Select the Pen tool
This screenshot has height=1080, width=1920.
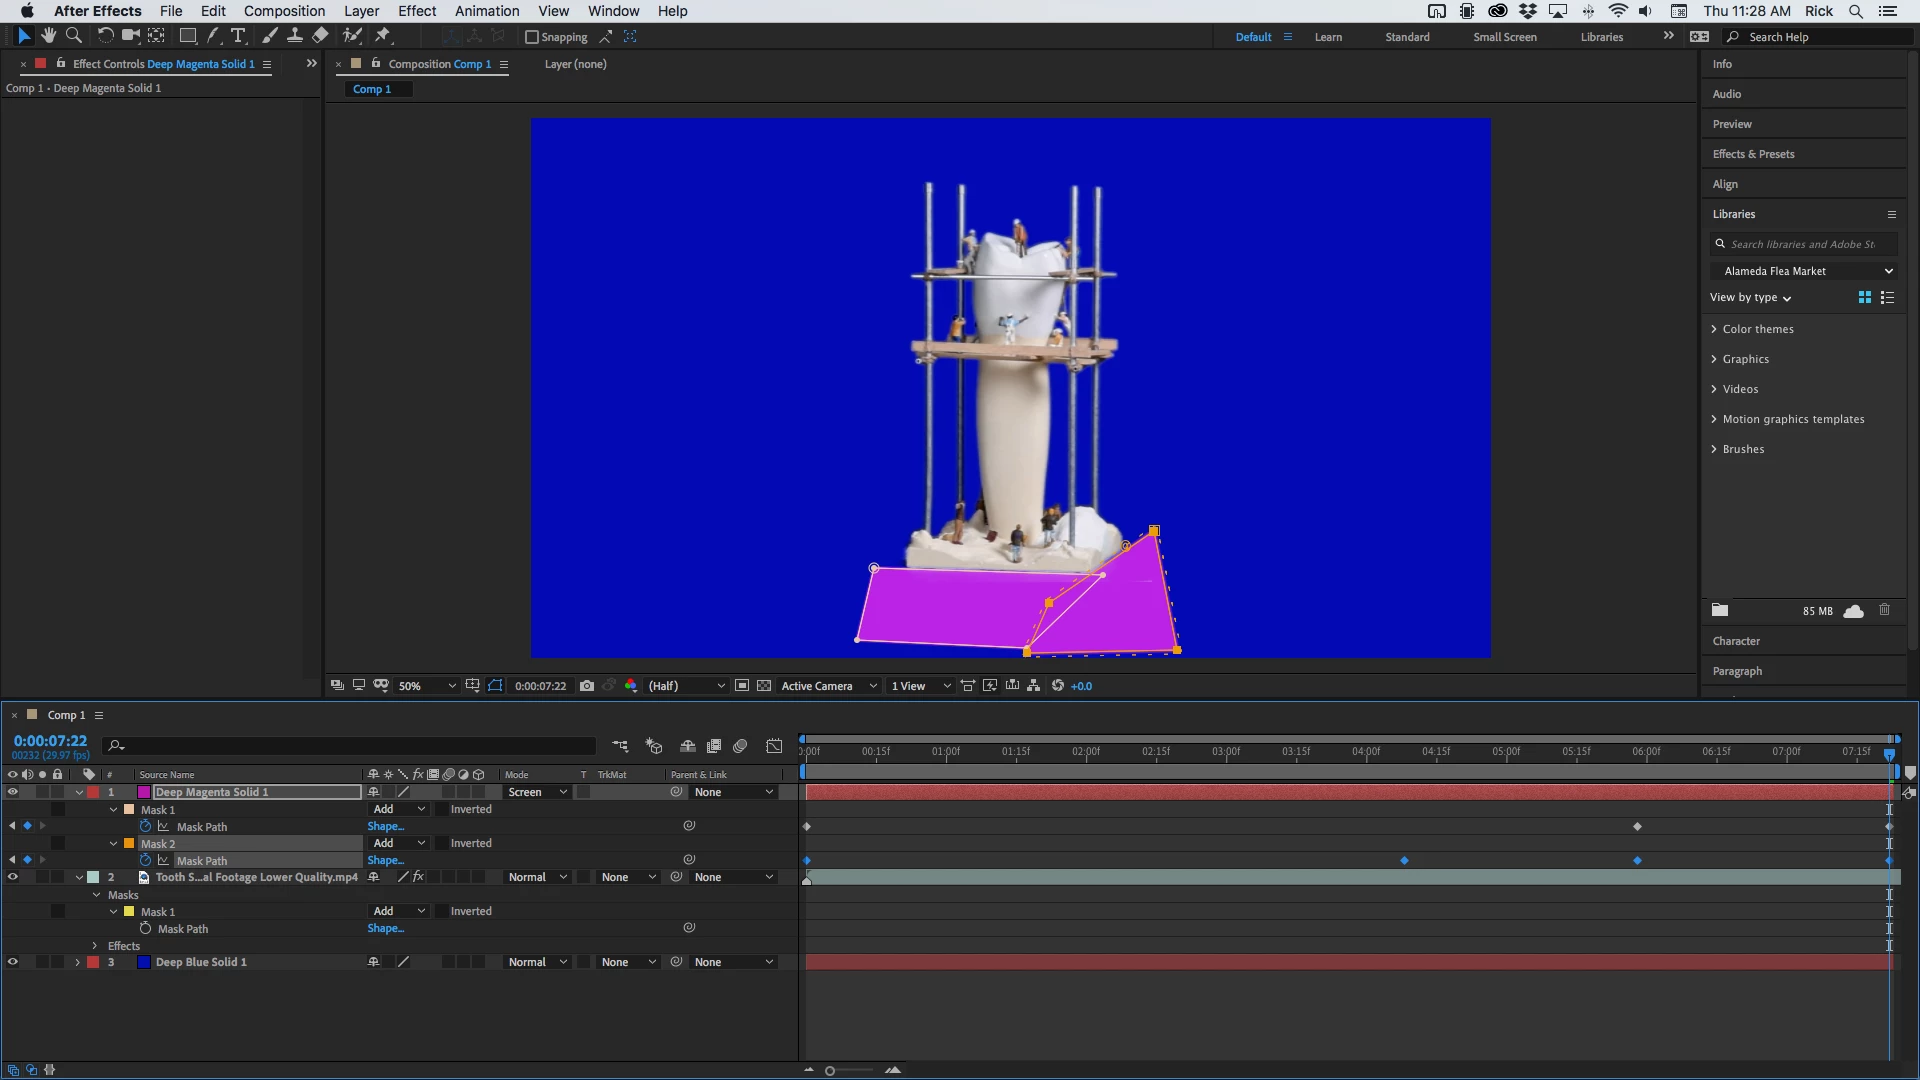tap(213, 36)
